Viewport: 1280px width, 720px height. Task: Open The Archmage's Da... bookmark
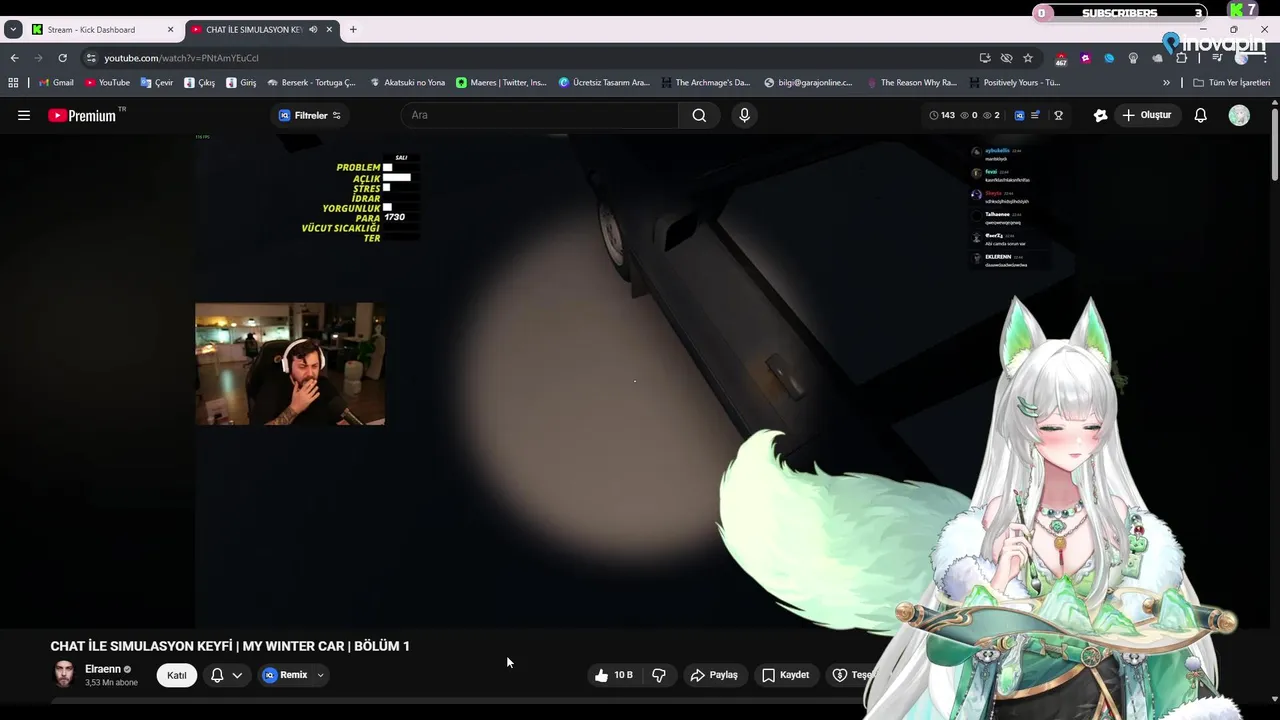coord(705,83)
